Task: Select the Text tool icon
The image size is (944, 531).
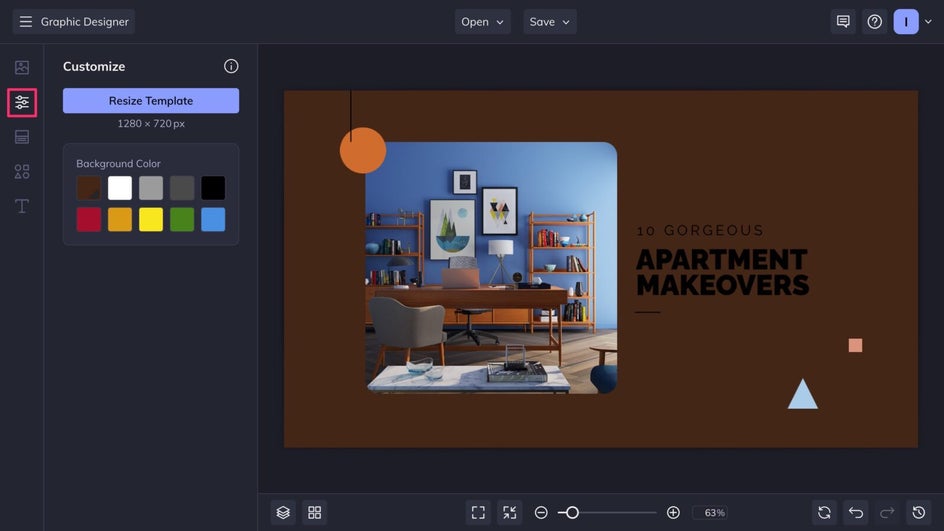Action: click(x=22, y=206)
